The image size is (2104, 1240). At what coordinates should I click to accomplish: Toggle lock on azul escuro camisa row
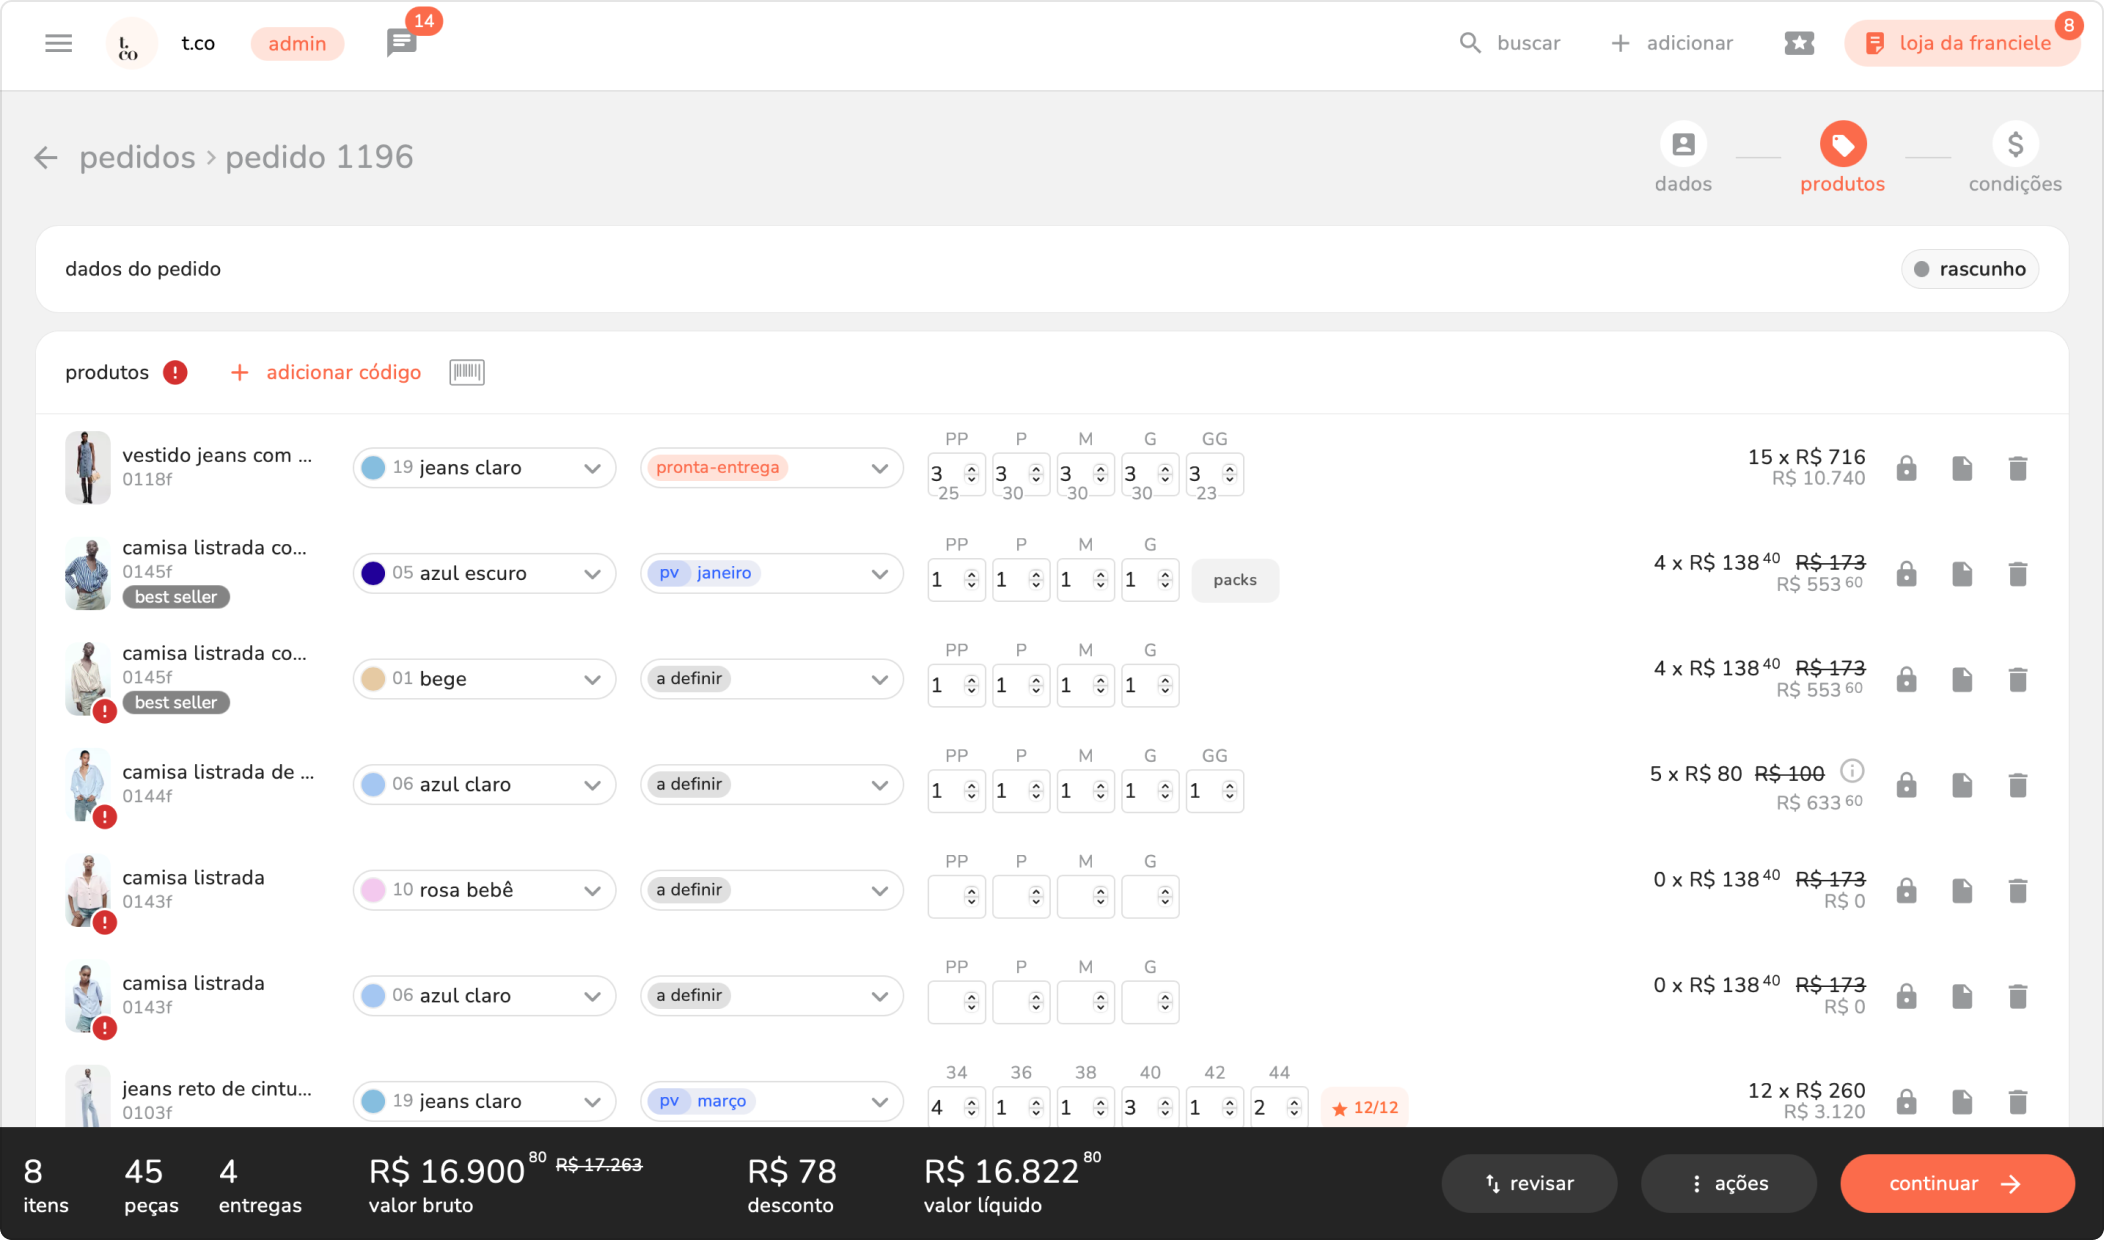(1906, 574)
